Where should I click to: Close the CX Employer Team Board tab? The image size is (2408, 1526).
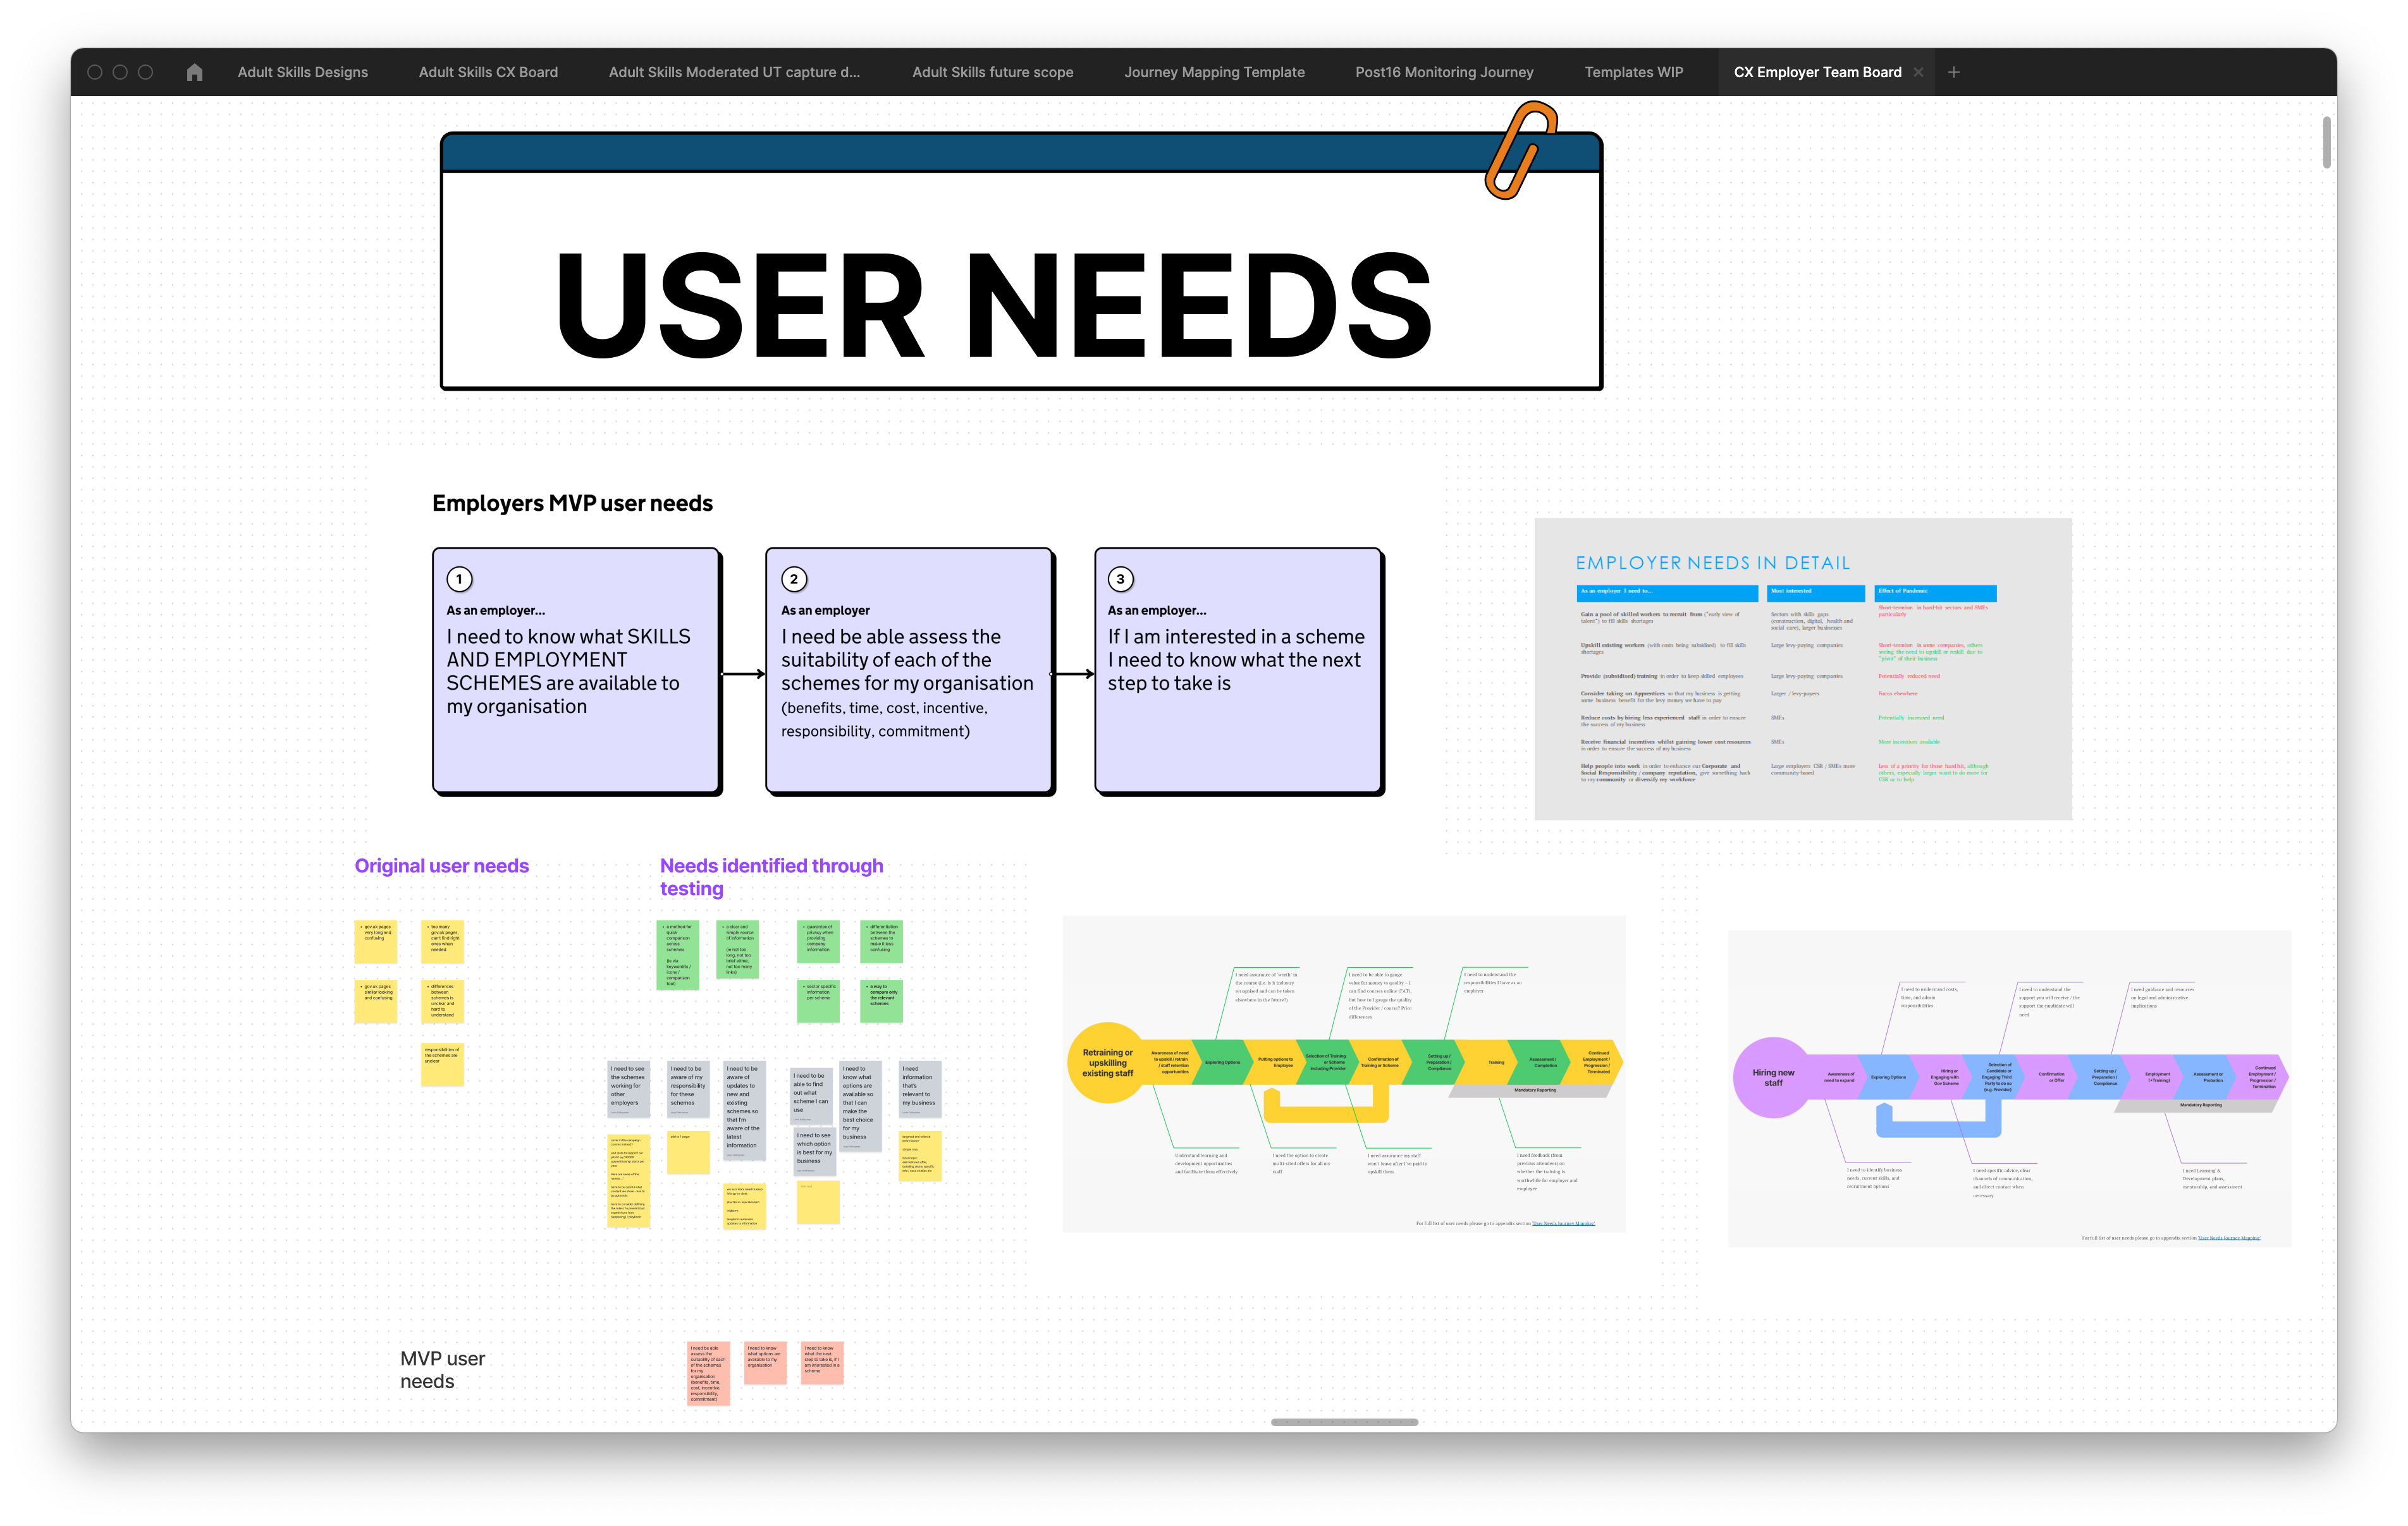(1917, 72)
